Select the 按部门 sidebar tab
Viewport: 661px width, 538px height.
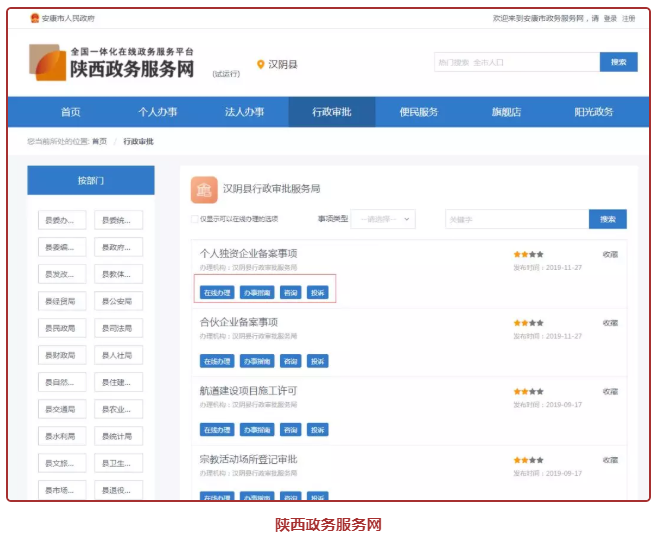pyautogui.click(x=91, y=180)
